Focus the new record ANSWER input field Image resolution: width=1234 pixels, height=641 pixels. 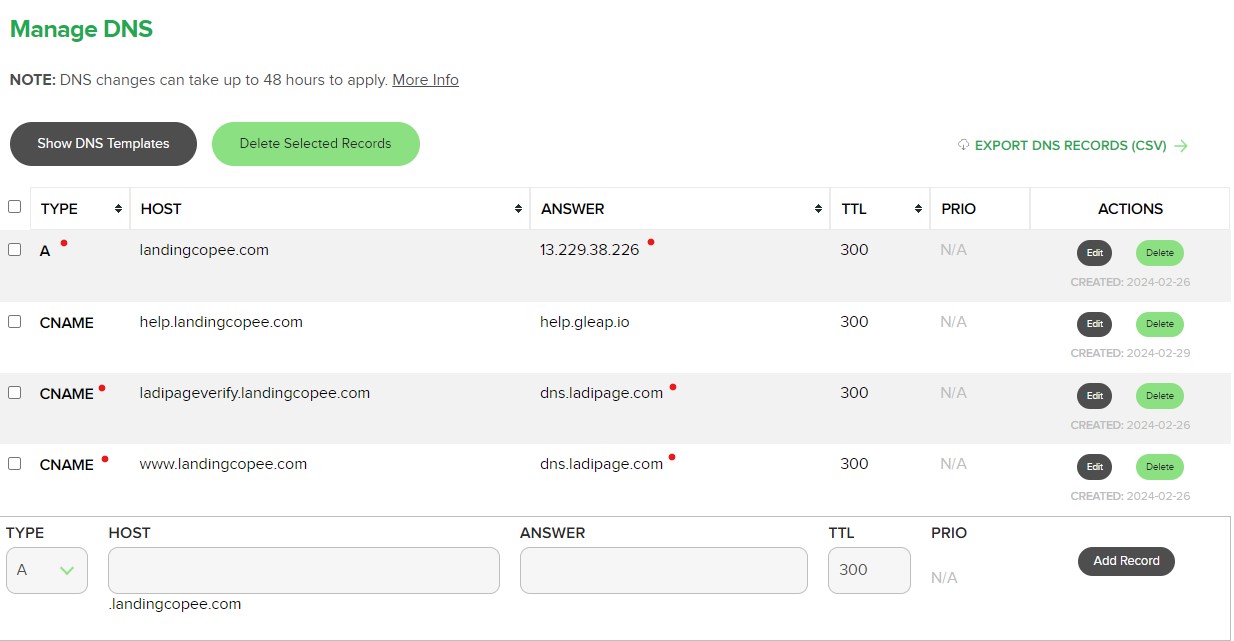(663, 570)
